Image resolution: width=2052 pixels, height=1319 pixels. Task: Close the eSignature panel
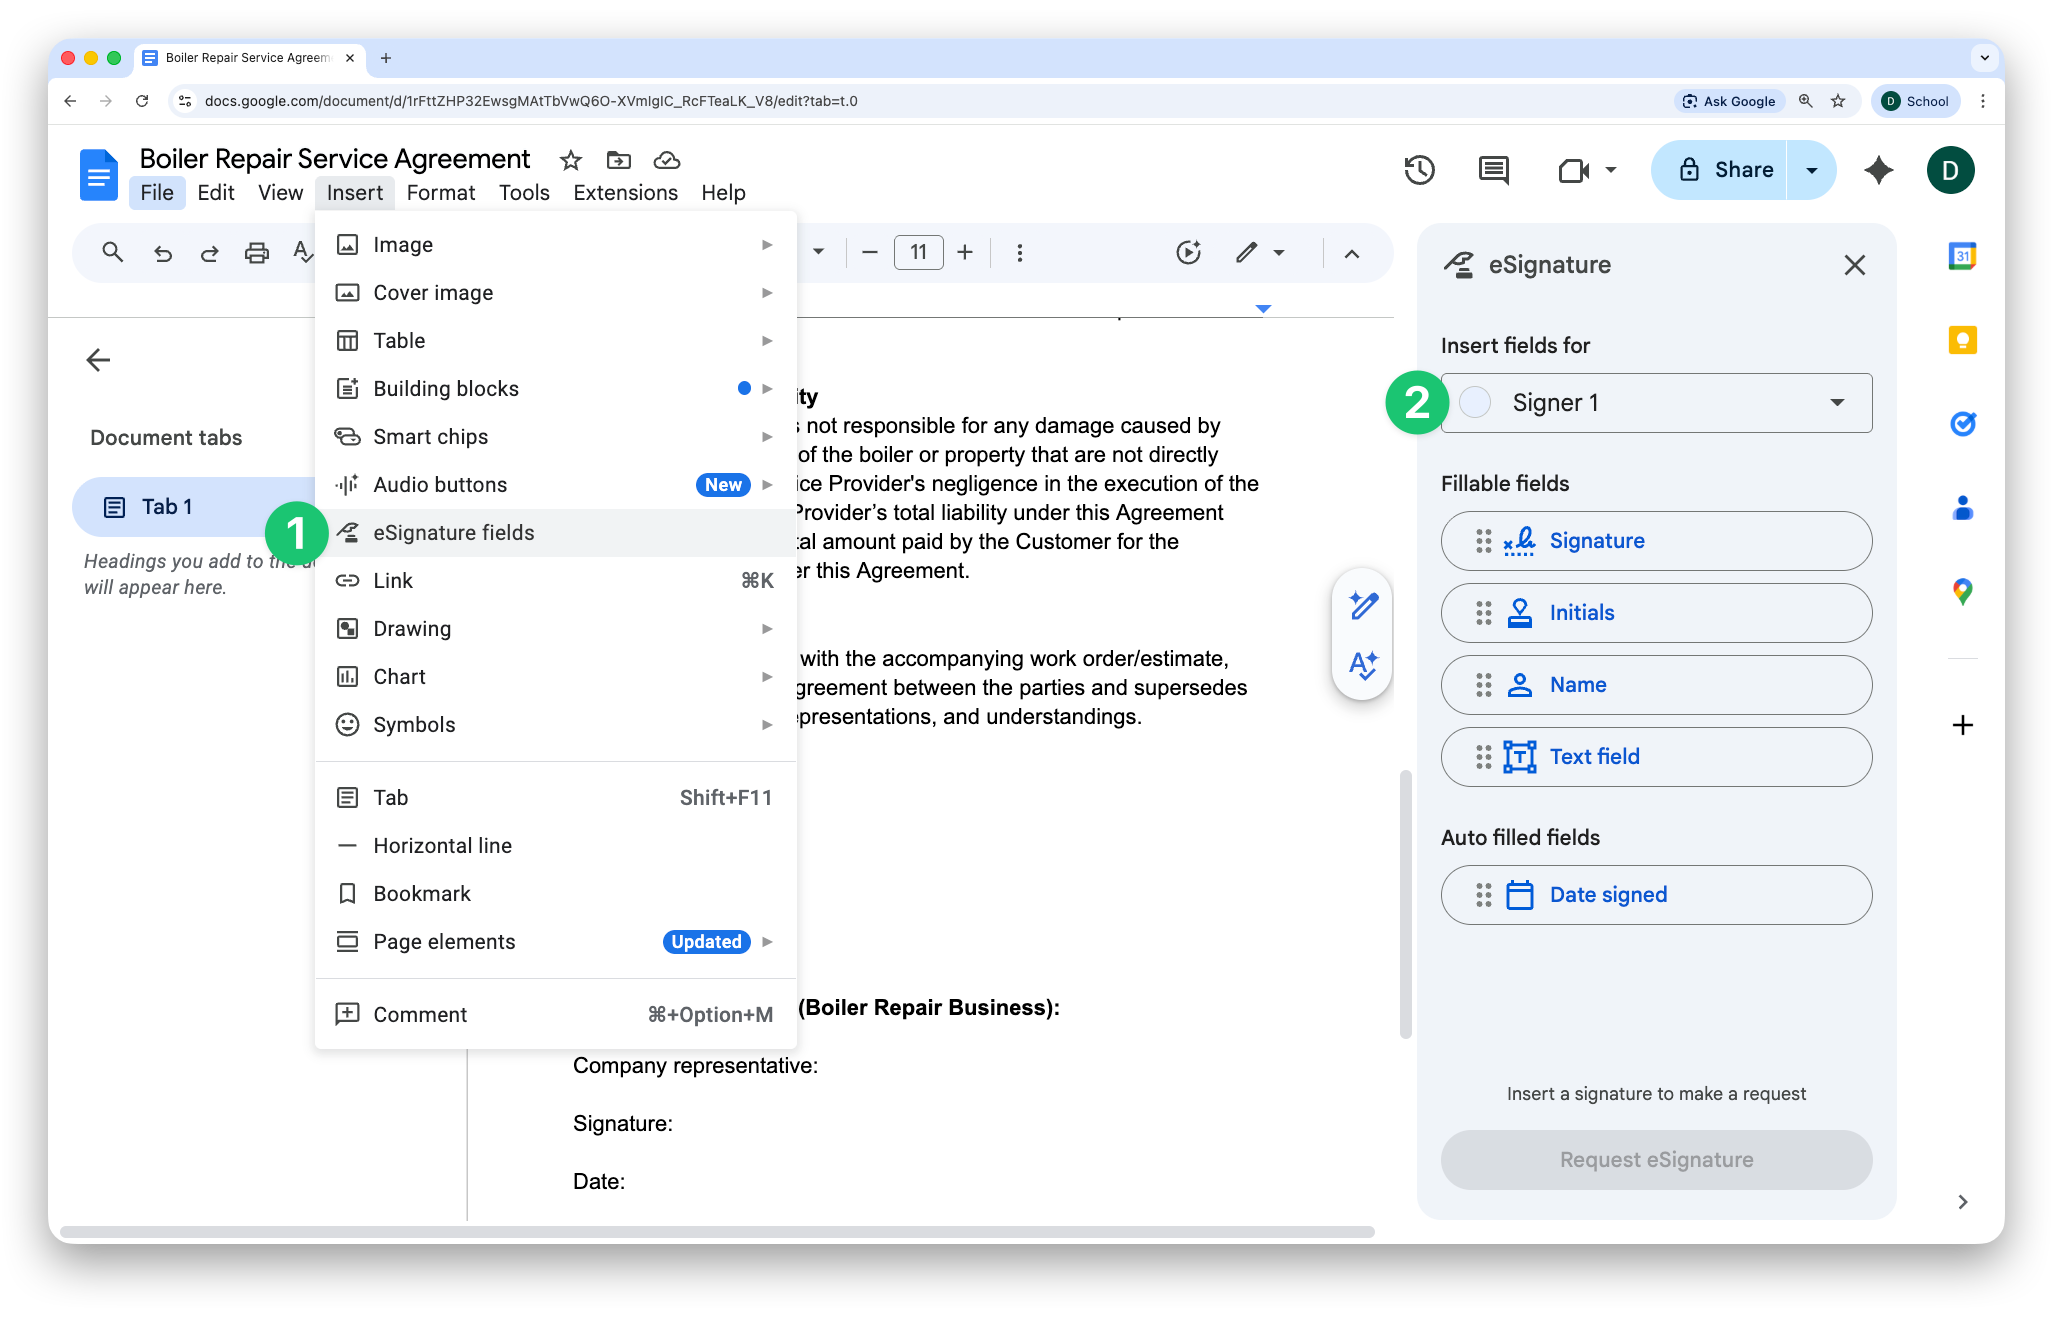click(1854, 265)
